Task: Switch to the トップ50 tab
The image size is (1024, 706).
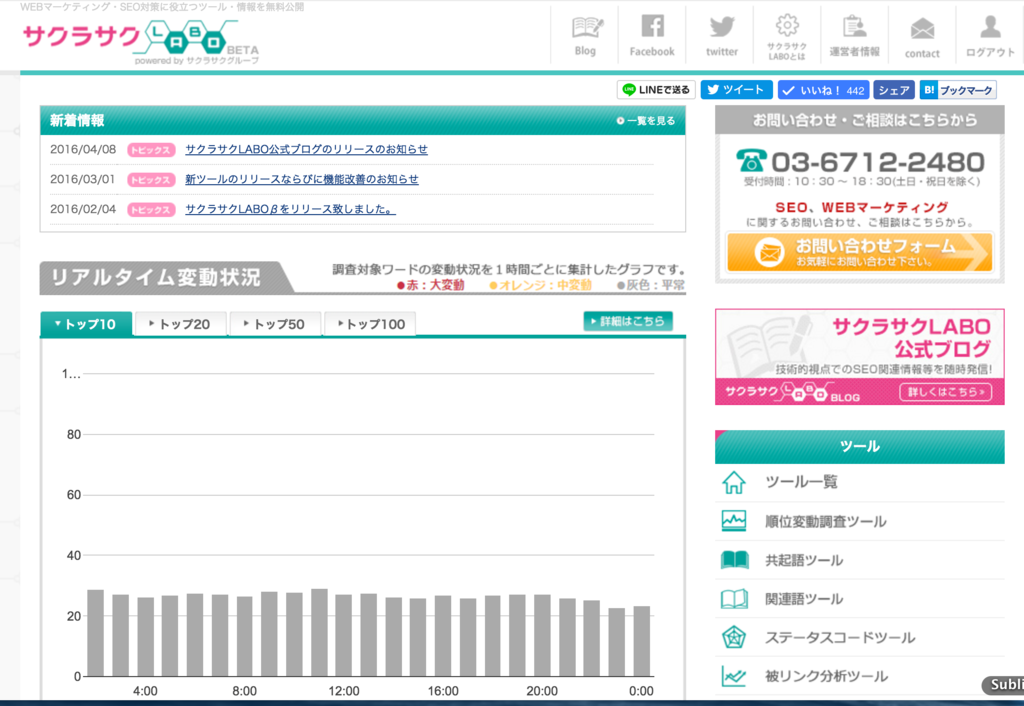Action: coord(275,324)
